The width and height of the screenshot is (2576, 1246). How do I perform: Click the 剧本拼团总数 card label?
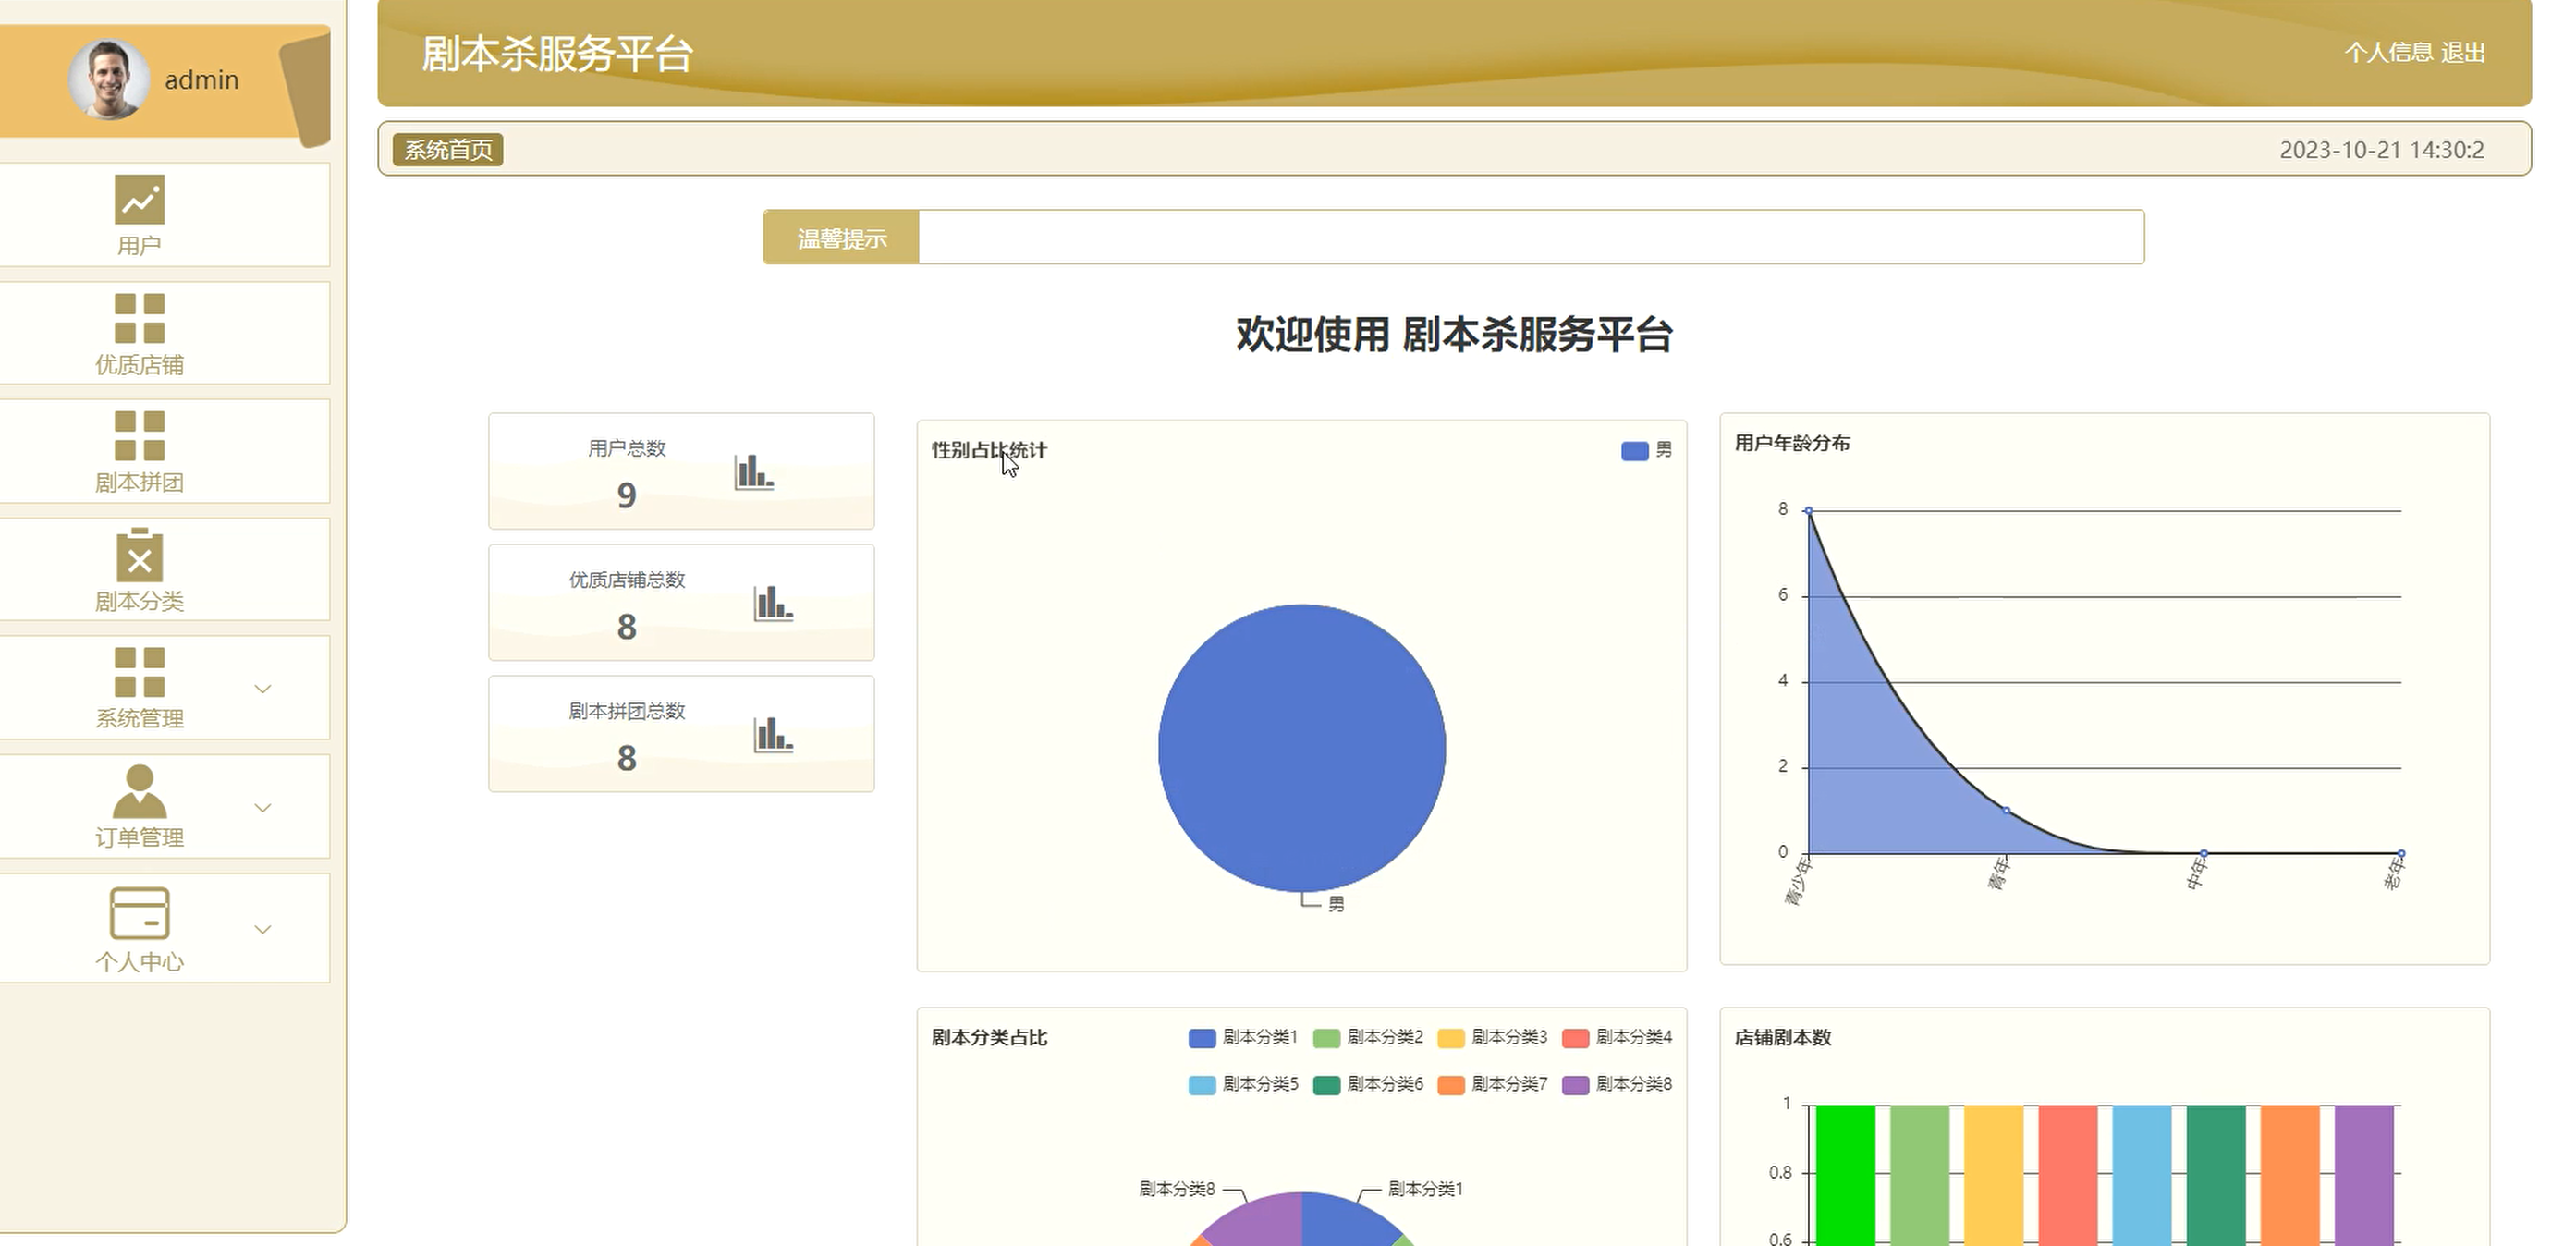[x=627, y=711]
